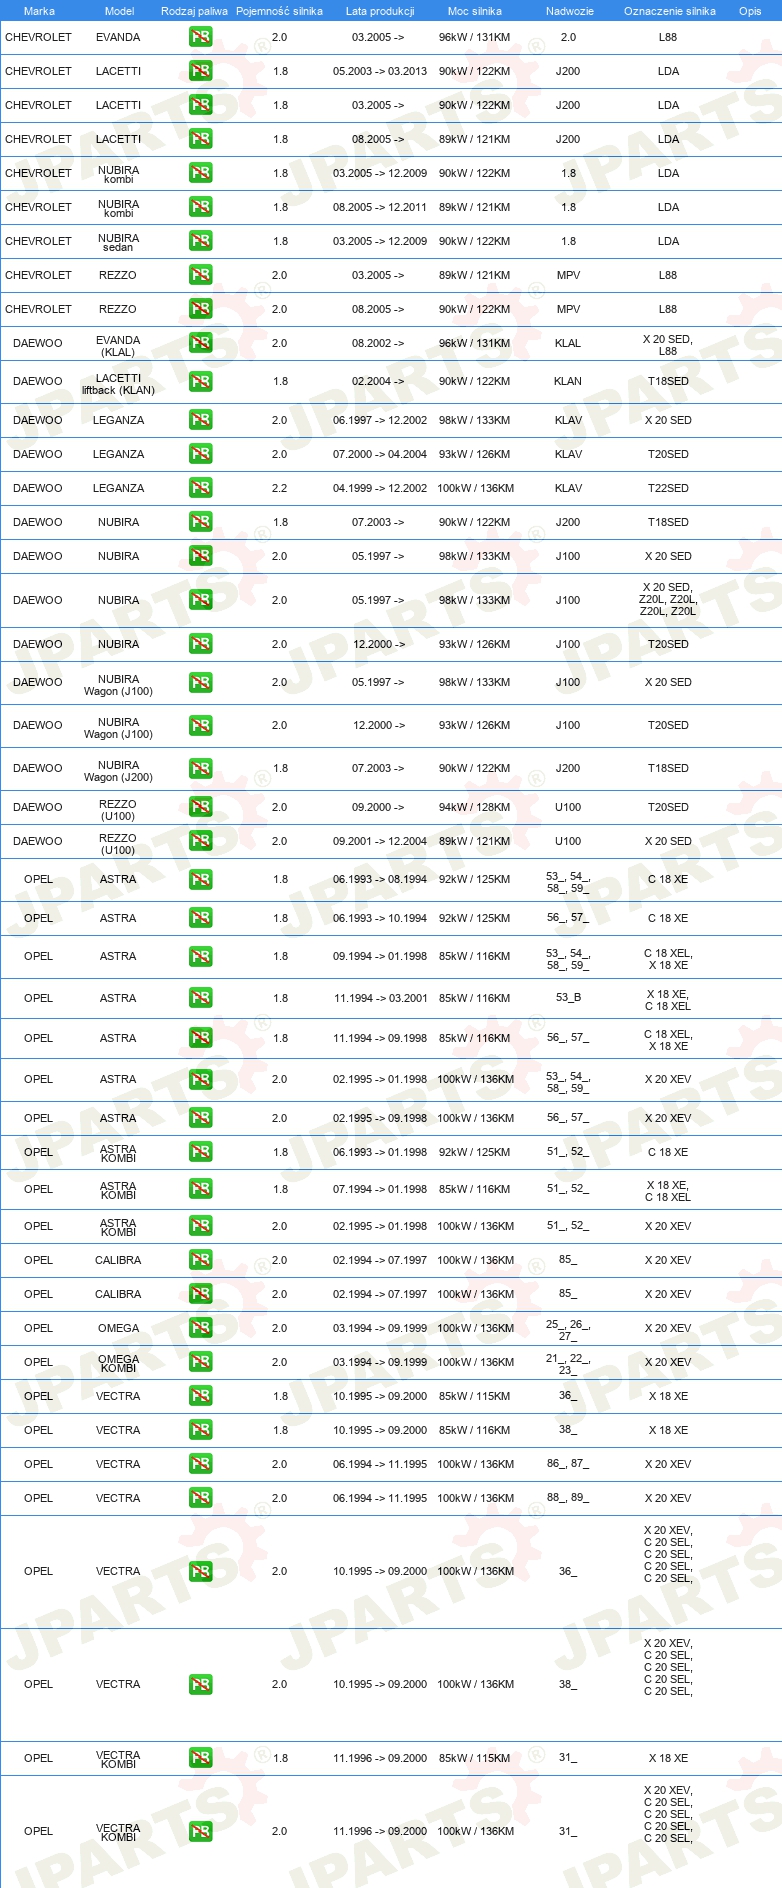Click fuel icon for Opel Astra 53_B row

200,998
